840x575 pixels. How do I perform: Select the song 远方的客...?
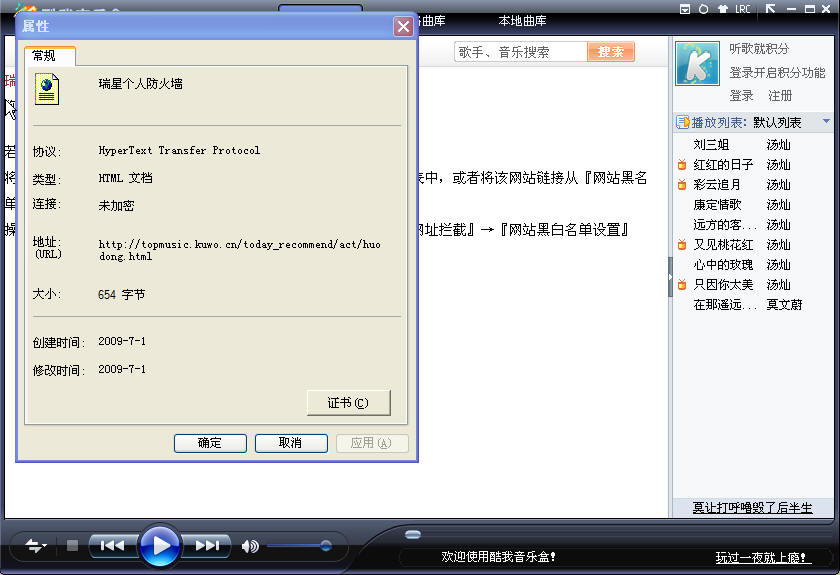click(x=725, y=225)
